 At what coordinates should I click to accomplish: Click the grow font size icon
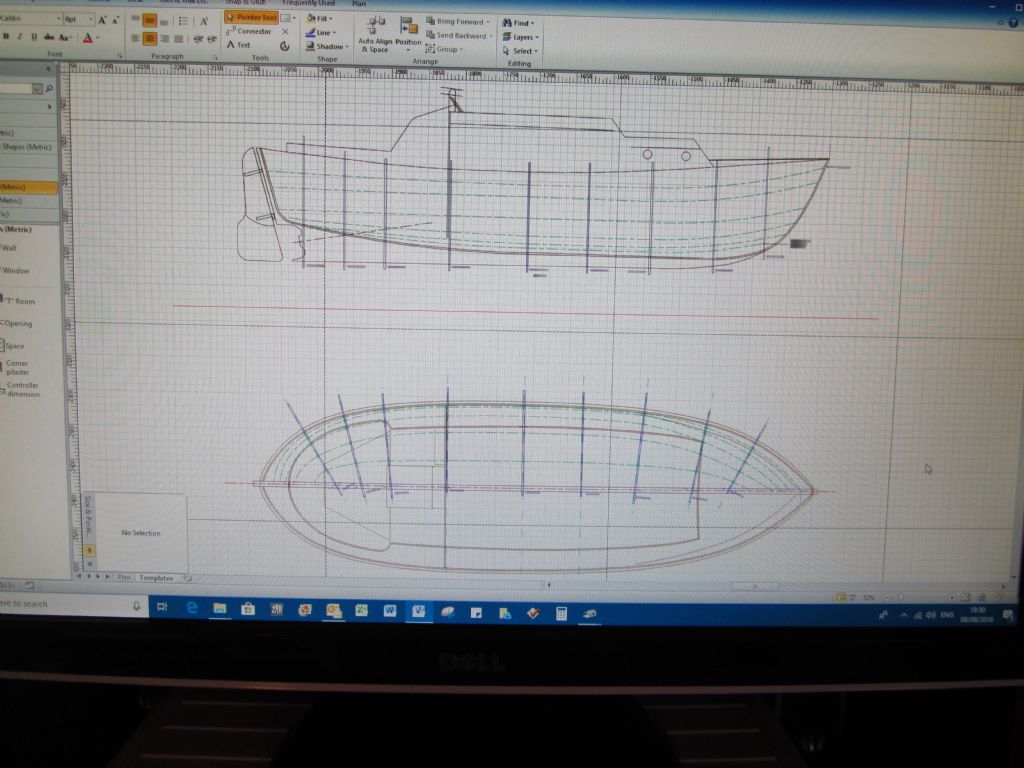[103, 20]
